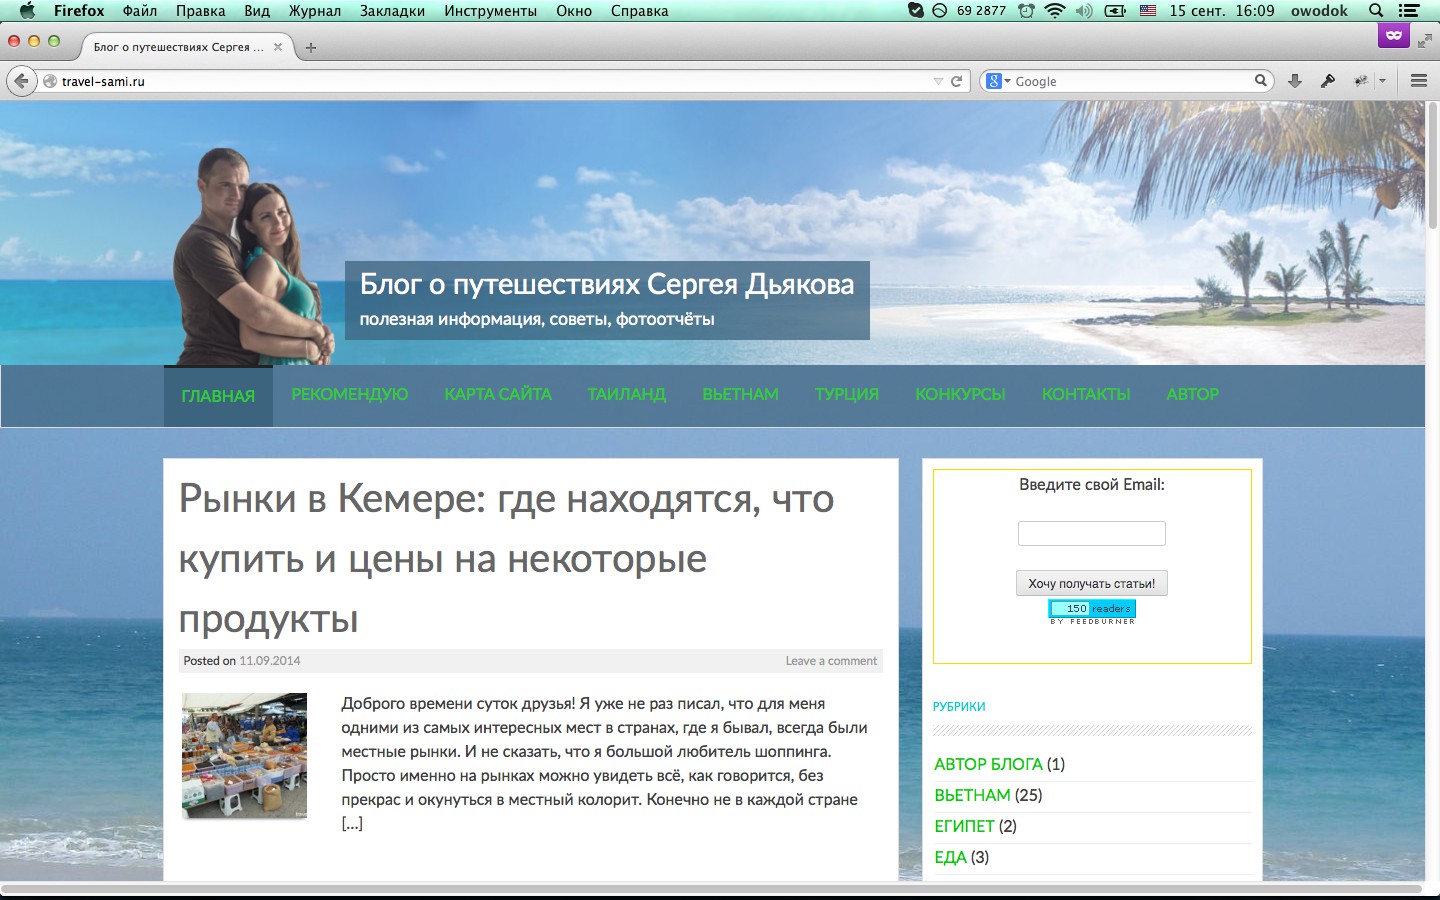Open the Окно menu
Screen dimensions: 1440x900
pos(574,11)
